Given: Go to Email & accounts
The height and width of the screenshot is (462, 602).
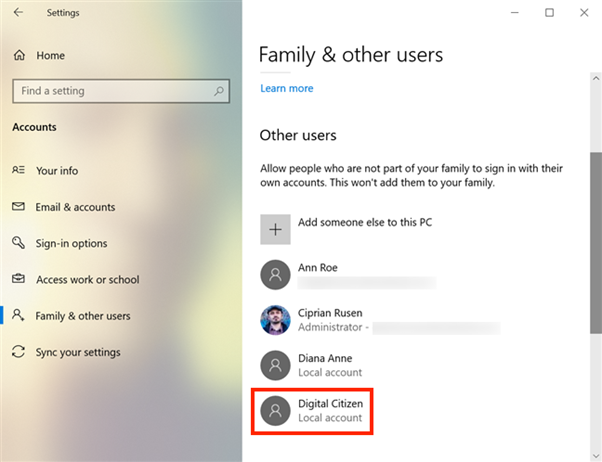Looking at the screenshot, I should click(75, 207).
